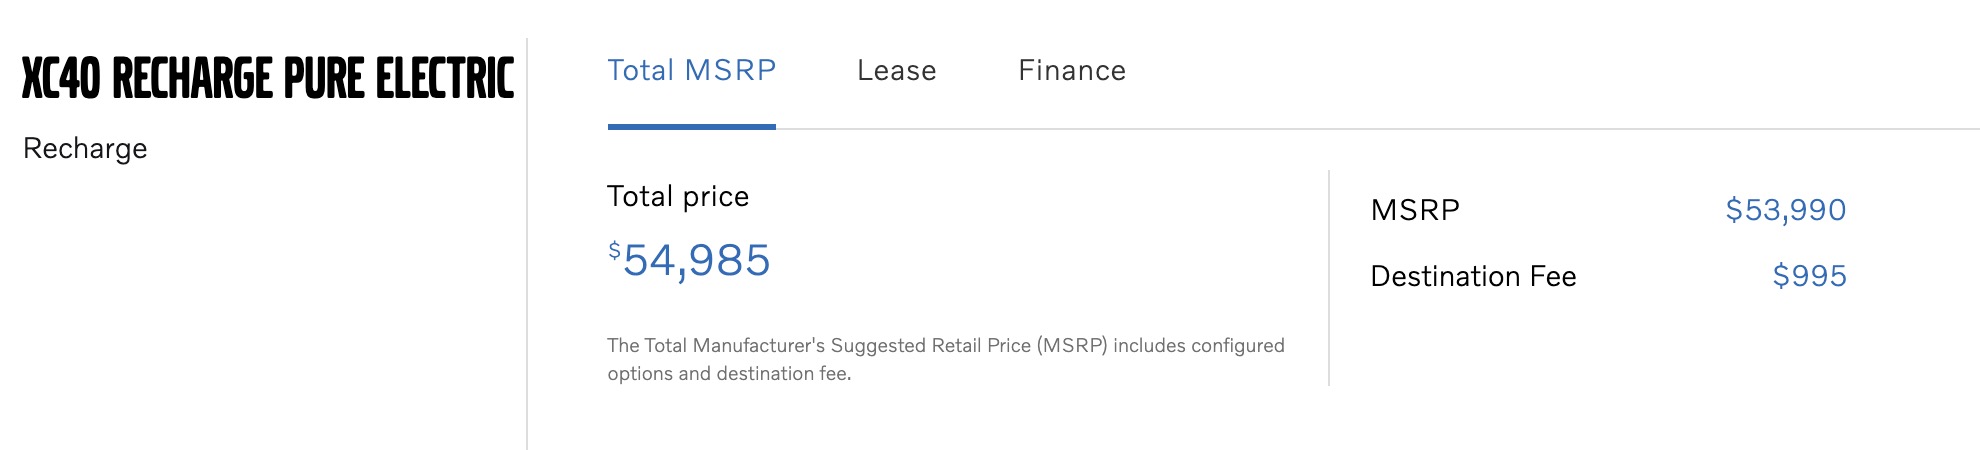
Task: Click the $53,990 MSRP value
Action: [1785, 210]
